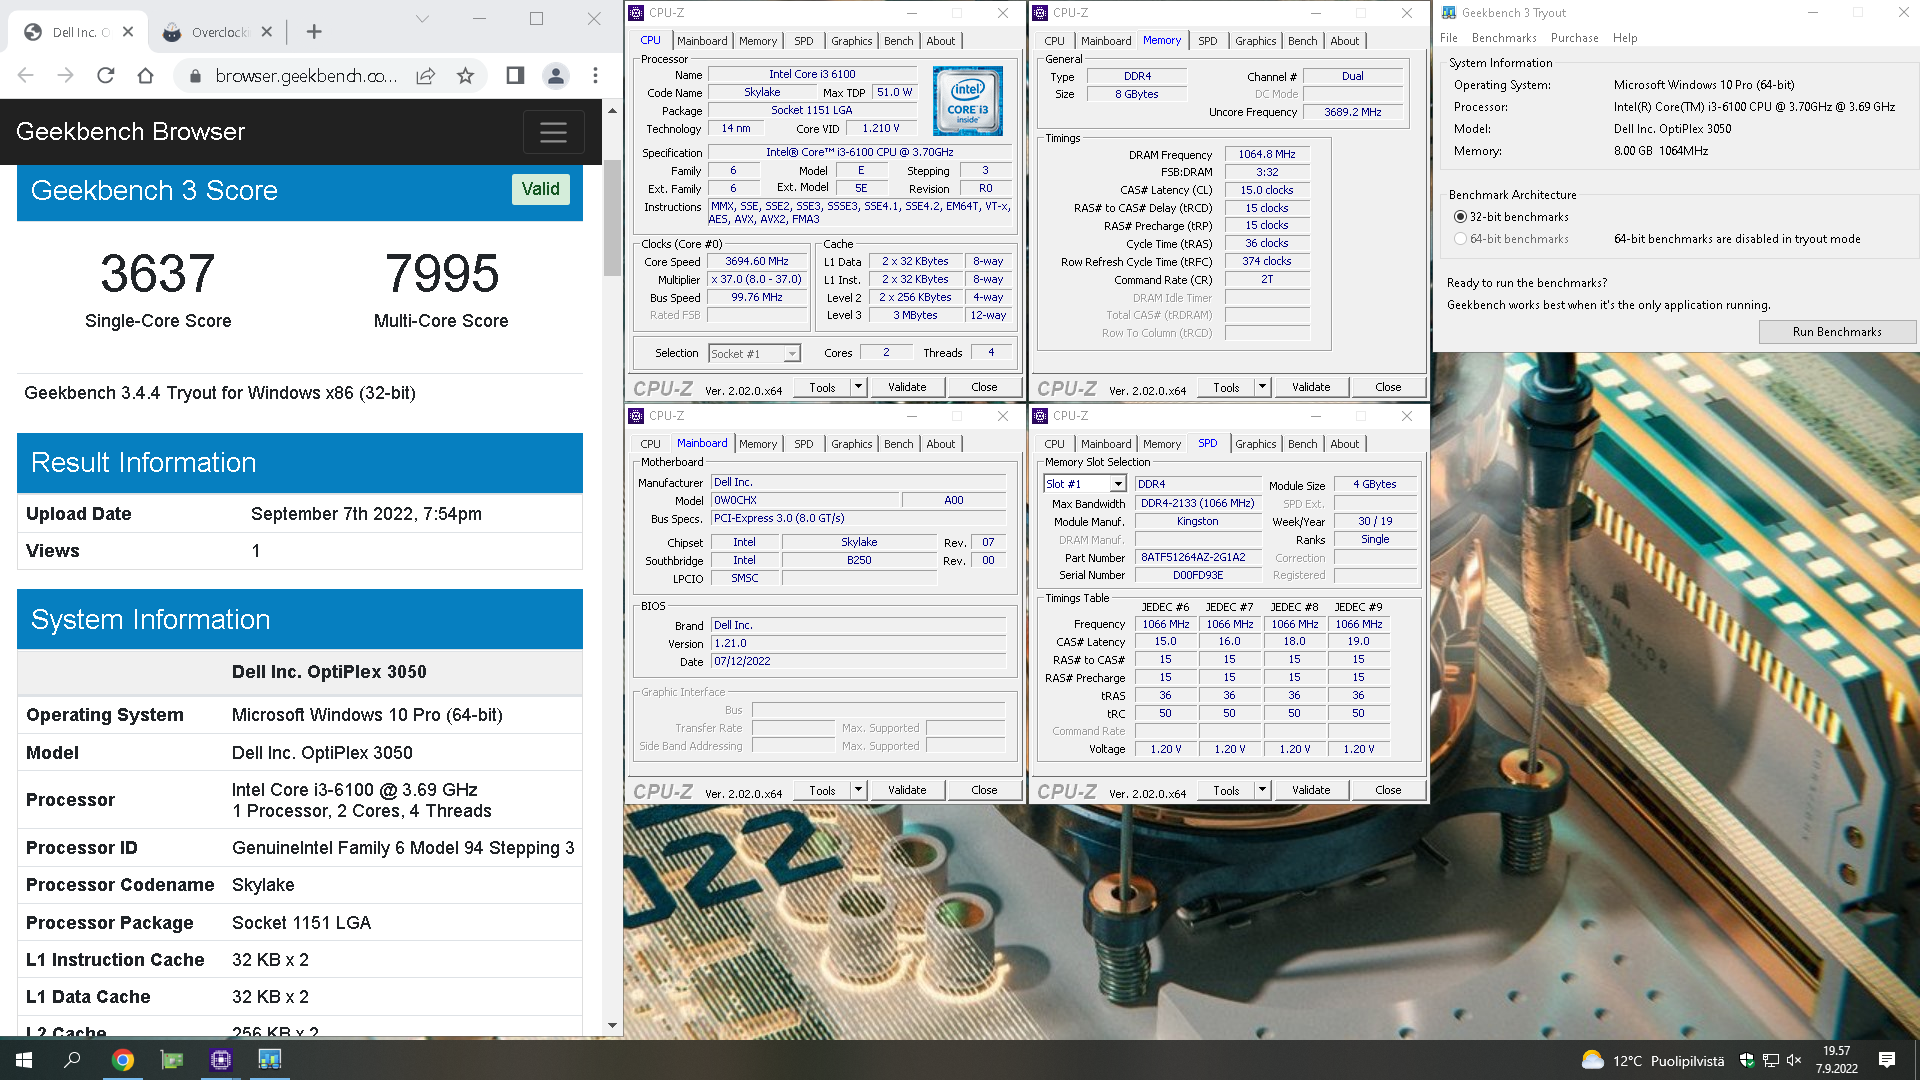The height and width of the screenshot is (1080, 1920).
Task: Click Validate in the CPU tab window
Action: coord(907,387)
